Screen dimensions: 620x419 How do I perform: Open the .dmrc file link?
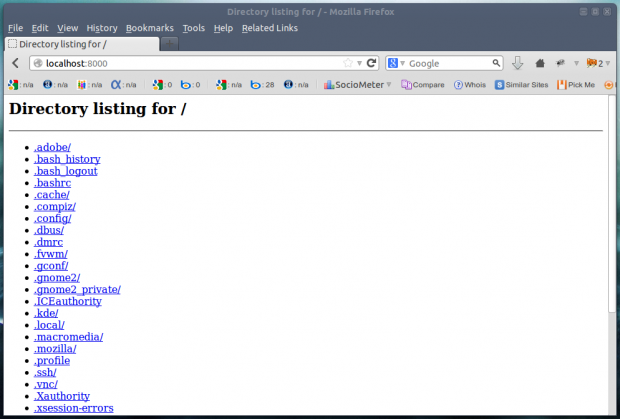[48, 242]
